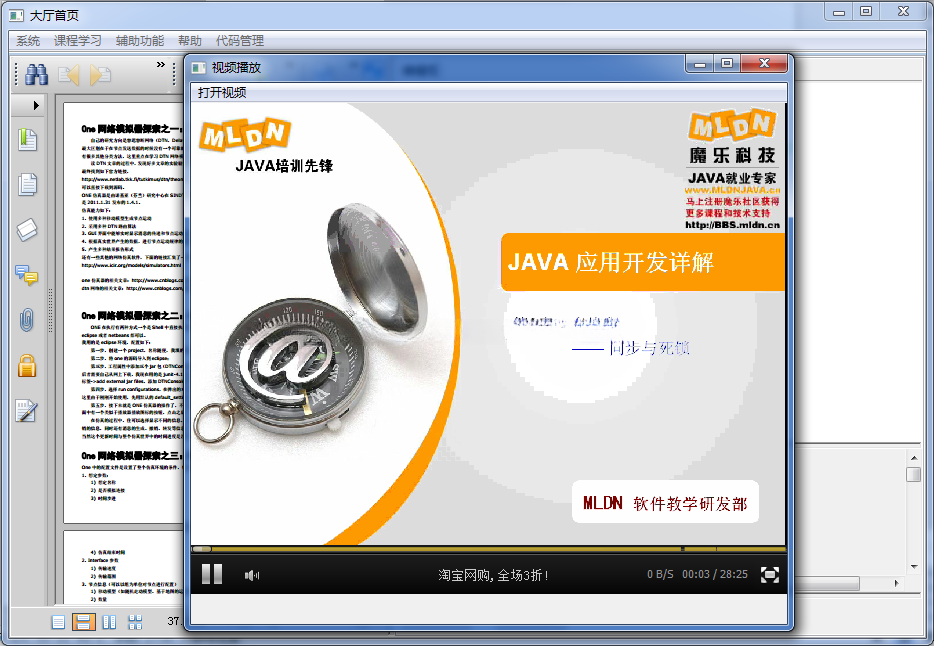Mute the video with the speaker icon
This screenshot has width=934, height=646.
(x=252, y=575)
